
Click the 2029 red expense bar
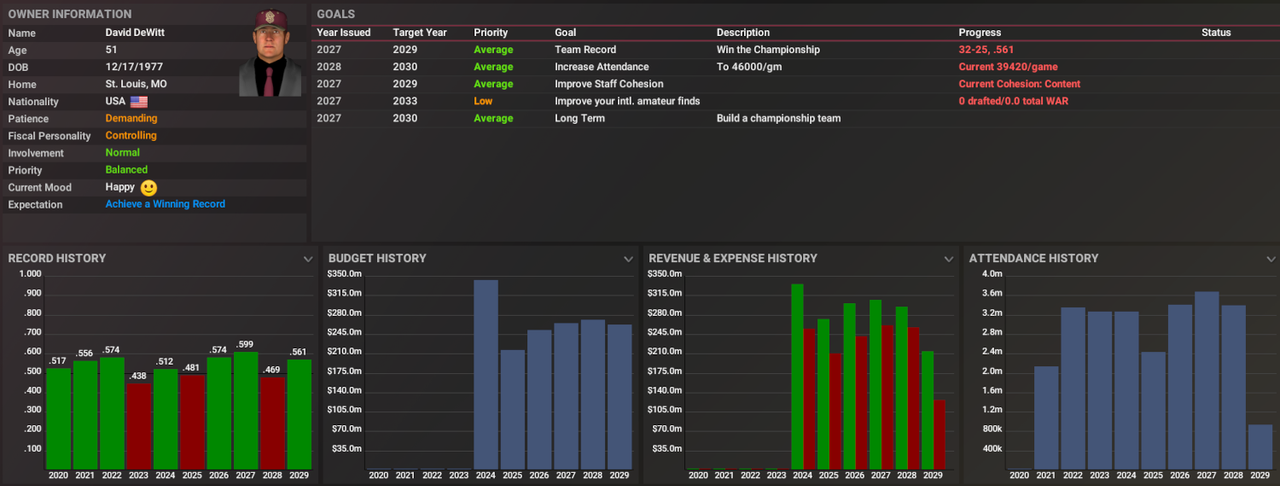tap(939, 434)
